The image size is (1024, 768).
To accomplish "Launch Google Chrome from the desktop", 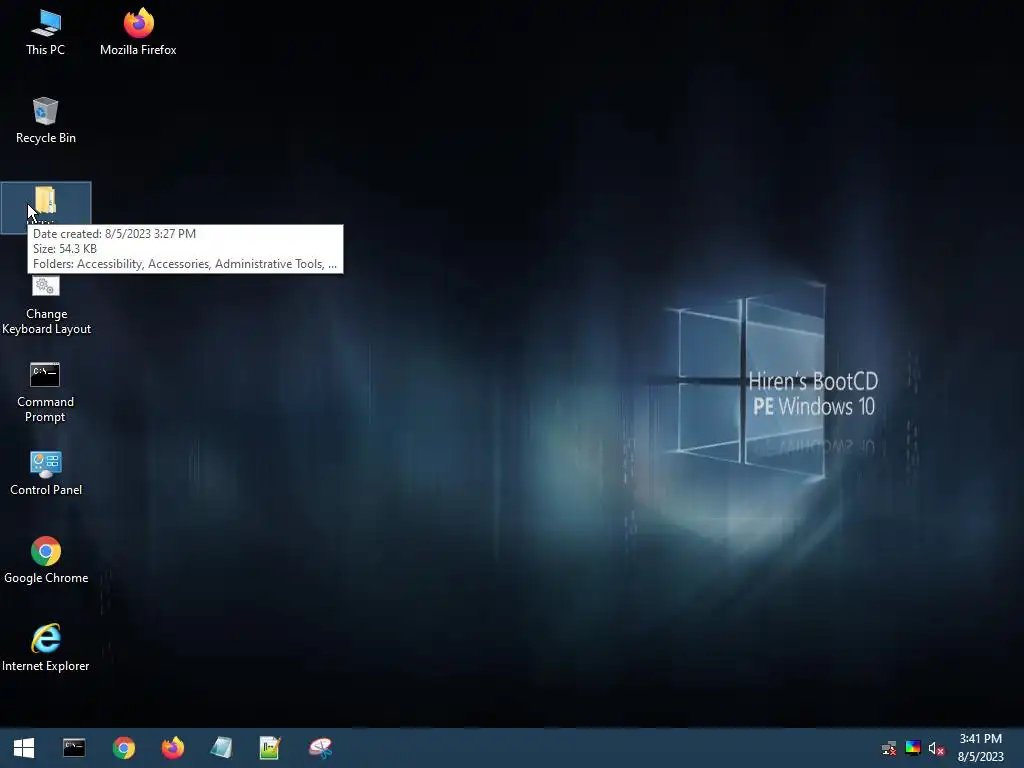I will point(46,561).
